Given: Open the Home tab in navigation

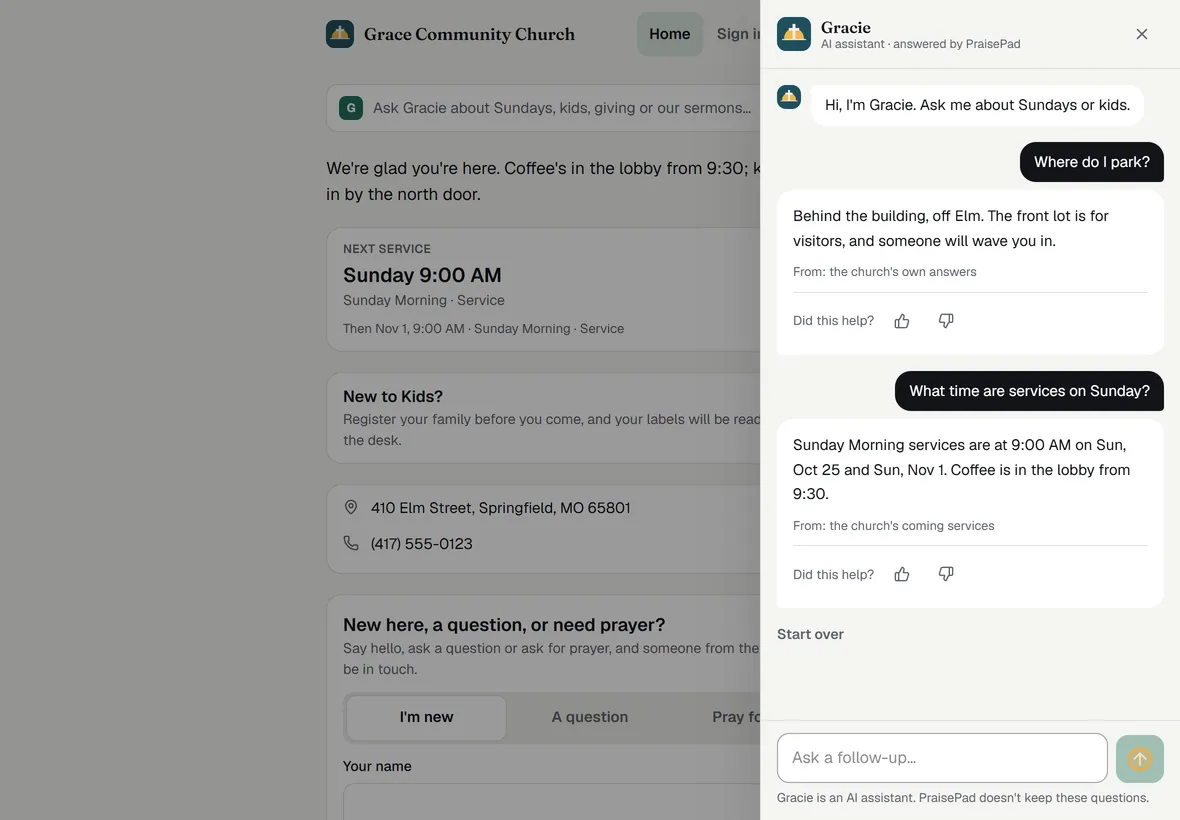Looking at the screenshot, I should click(670, 34).
